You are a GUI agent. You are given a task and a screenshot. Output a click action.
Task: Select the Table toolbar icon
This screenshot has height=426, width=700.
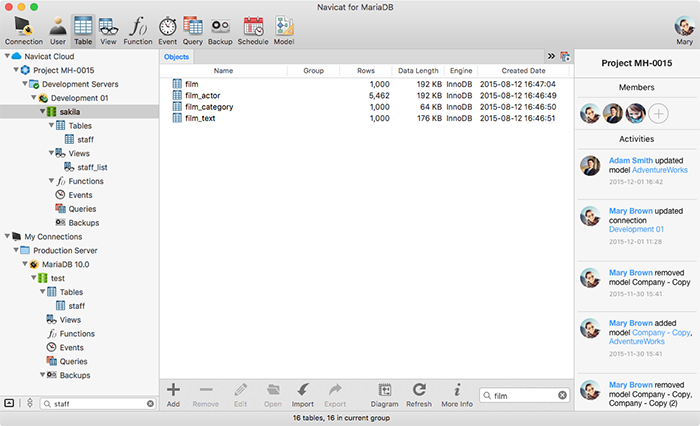[x=83, y=30]
